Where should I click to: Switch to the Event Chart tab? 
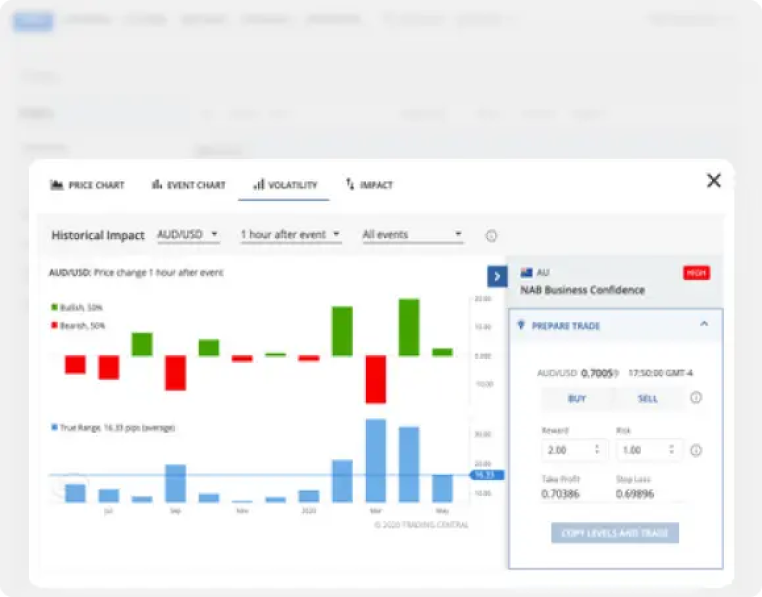click(188, 185)
